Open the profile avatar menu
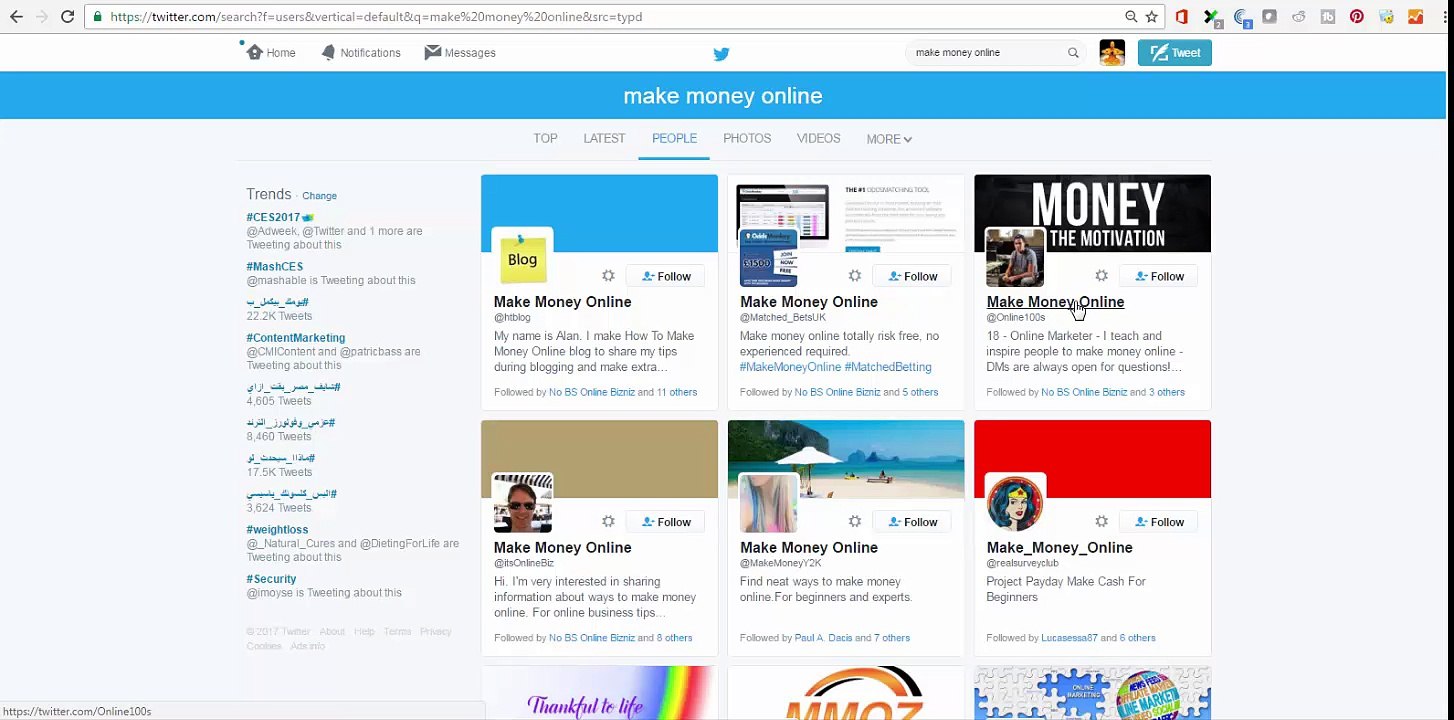 tap(1112, 53)
